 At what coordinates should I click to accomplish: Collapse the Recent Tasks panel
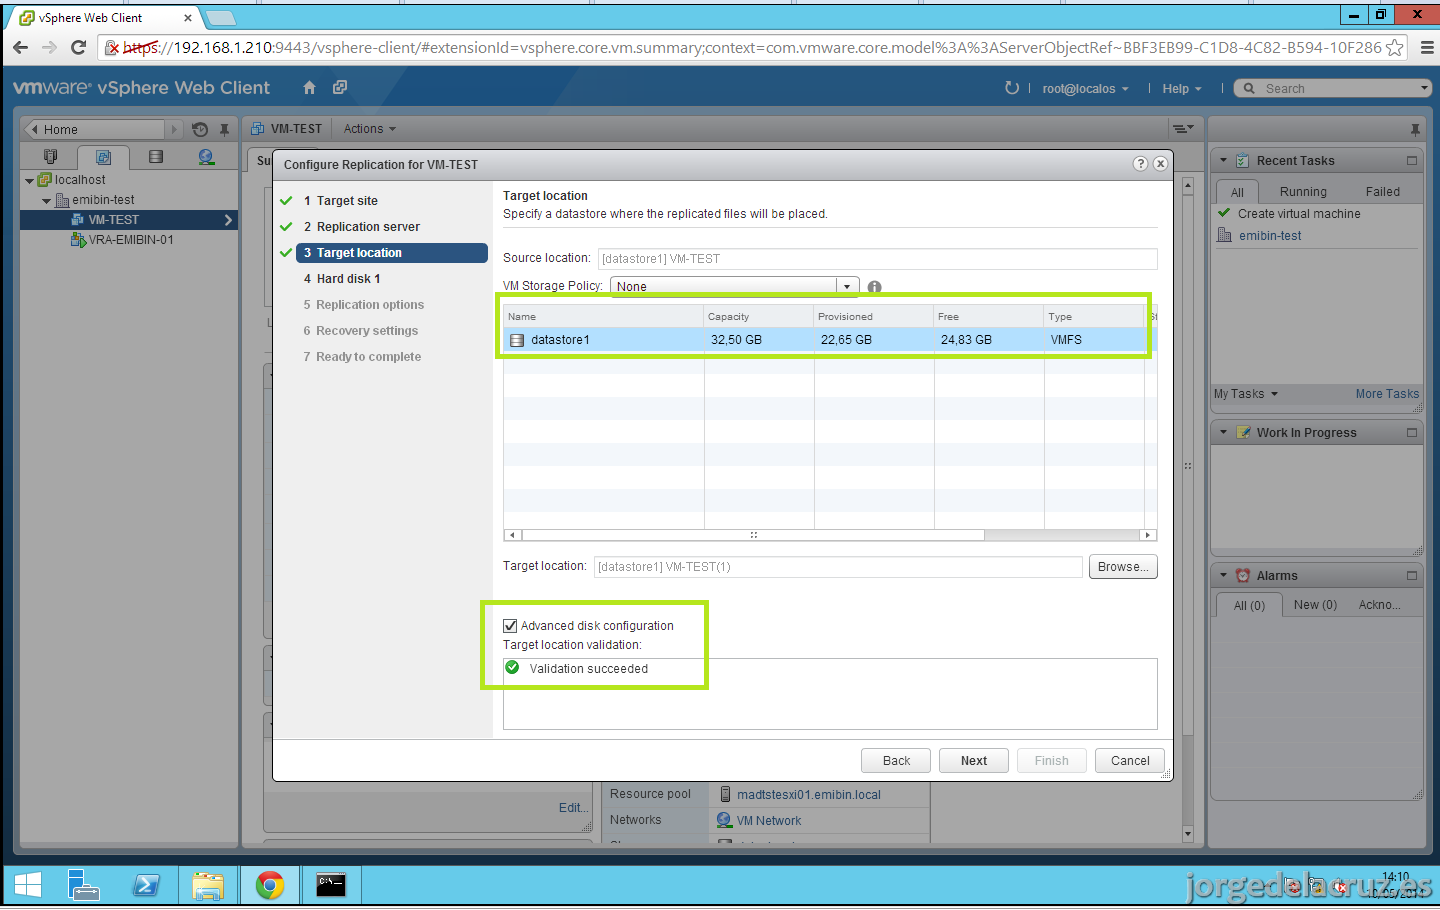tap(1223, 160)
